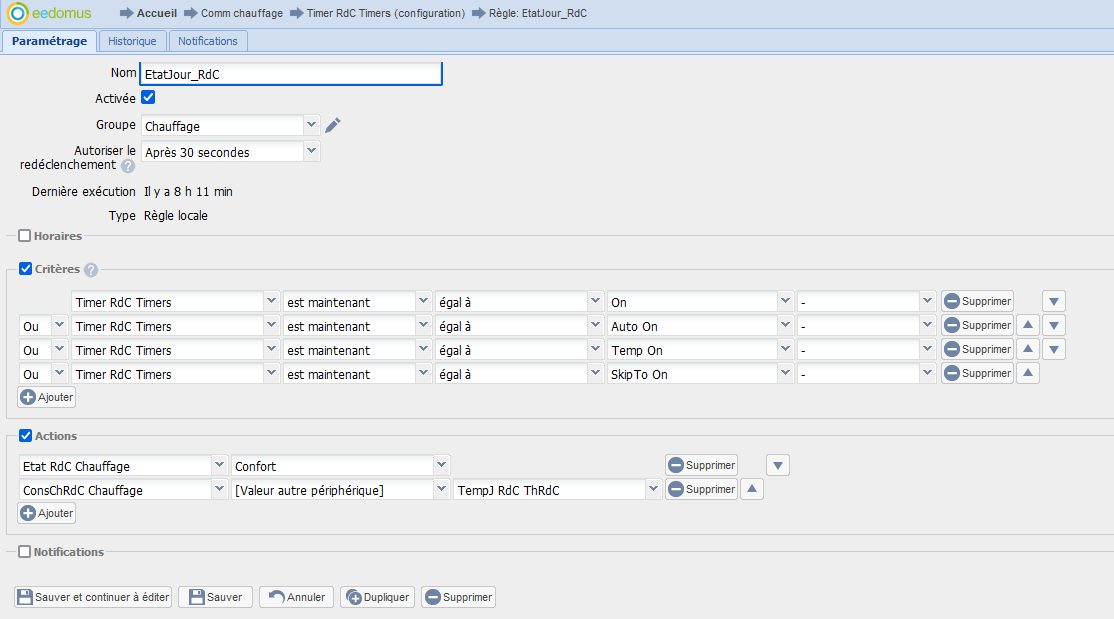Open the Critères help question mark
This screenshot has width=1114, height=619.
click(x=91, y=270)
